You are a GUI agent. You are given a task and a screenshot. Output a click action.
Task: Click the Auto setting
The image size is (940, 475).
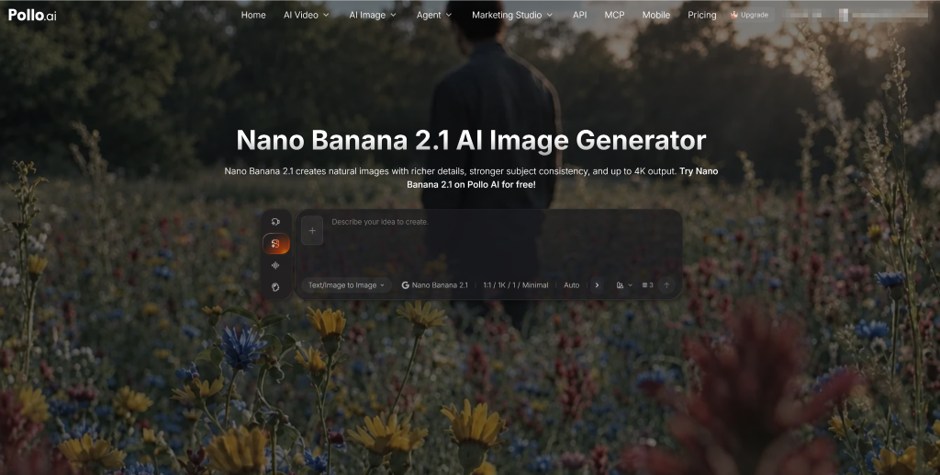571,285
